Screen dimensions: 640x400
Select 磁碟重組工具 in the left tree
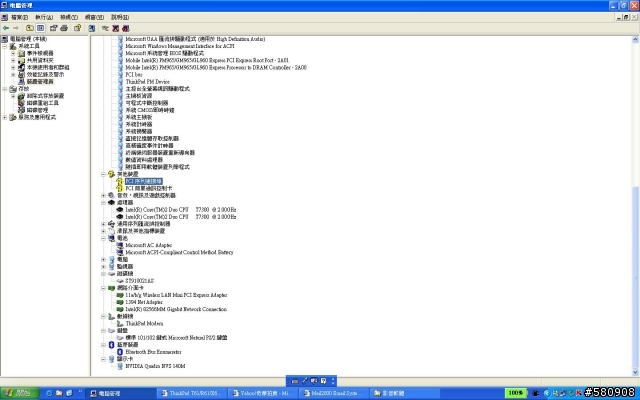(42, 103)
